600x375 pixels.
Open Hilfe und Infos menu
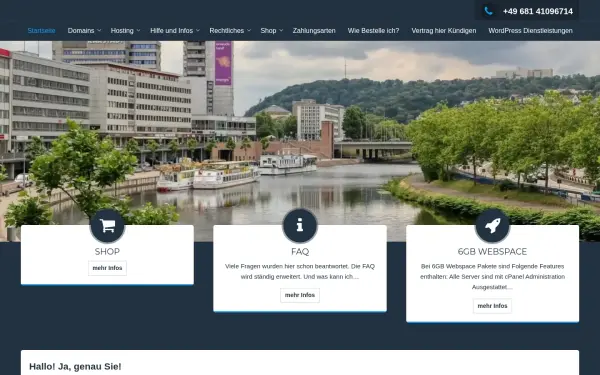pyautogui.click(x=171, y=31)
